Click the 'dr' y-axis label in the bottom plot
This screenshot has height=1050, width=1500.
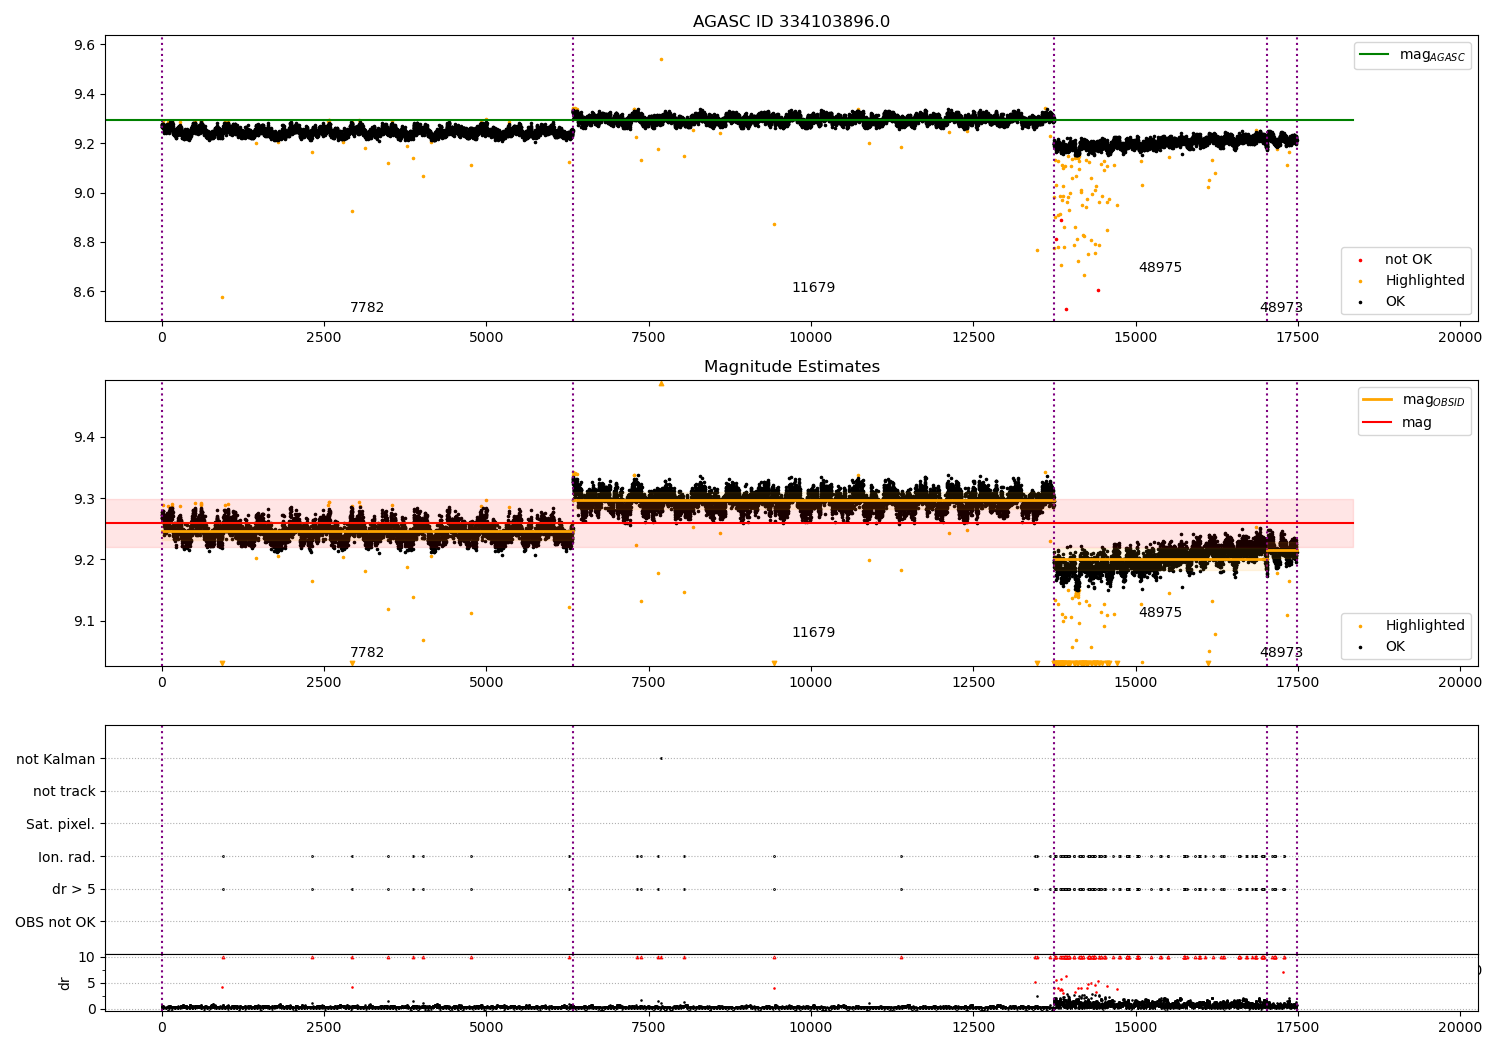pyautogui.click(x=65, y=983)
